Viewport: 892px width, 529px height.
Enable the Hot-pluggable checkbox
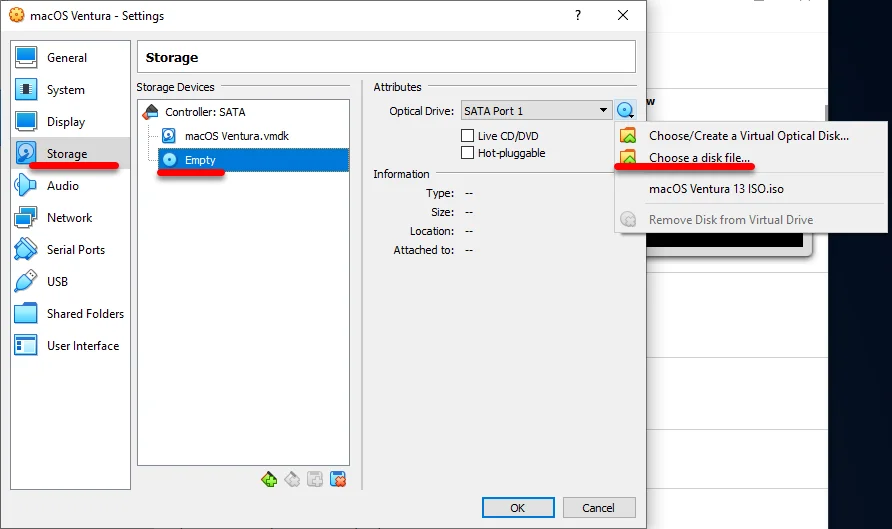pos(467,152)
